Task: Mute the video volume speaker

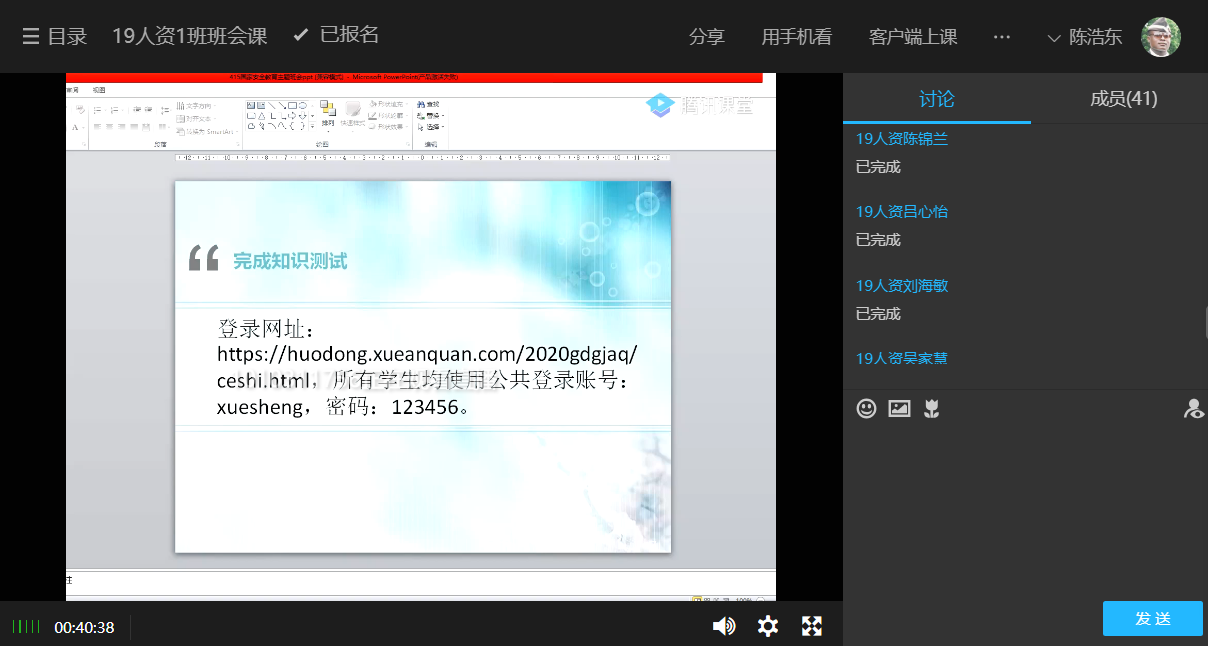Action: click(723, 626)
